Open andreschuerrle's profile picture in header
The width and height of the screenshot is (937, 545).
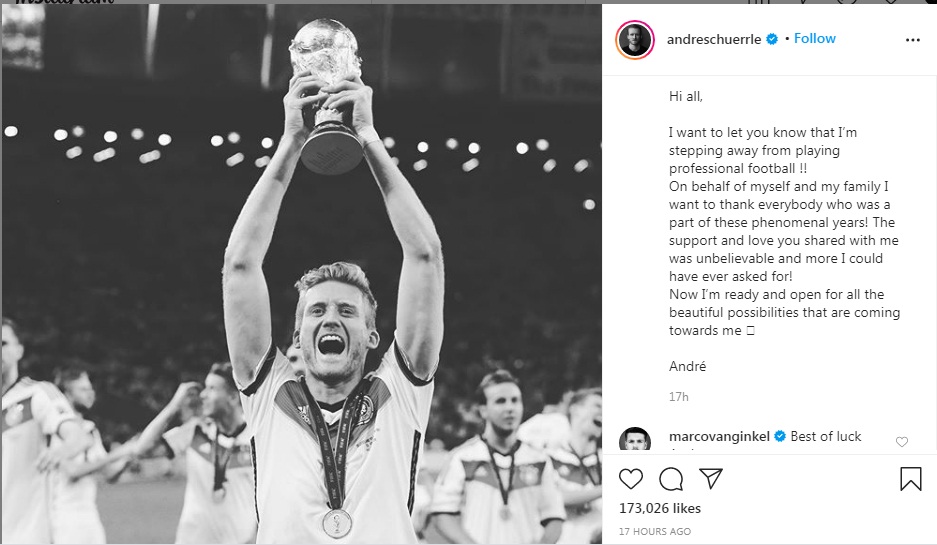click(635, 40)
